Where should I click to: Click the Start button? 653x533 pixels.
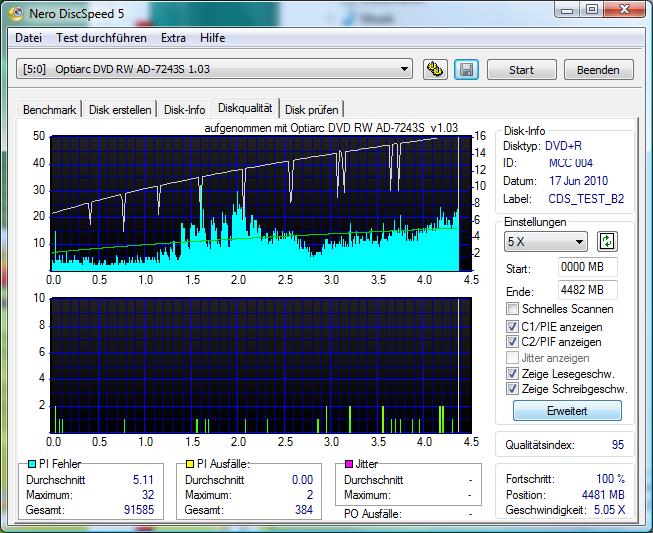point(521,70)
